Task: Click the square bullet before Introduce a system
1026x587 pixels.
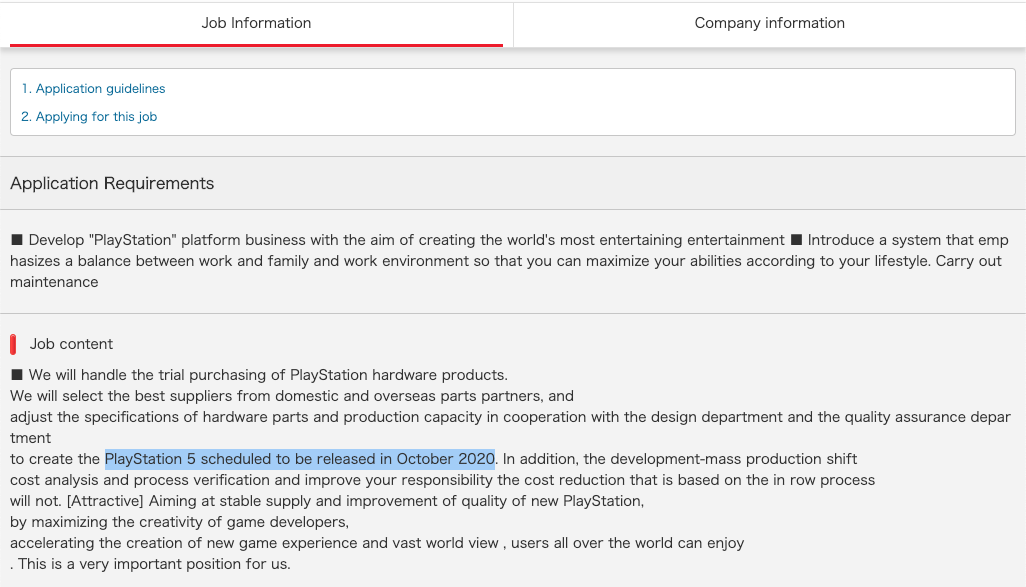Action: 796,240
